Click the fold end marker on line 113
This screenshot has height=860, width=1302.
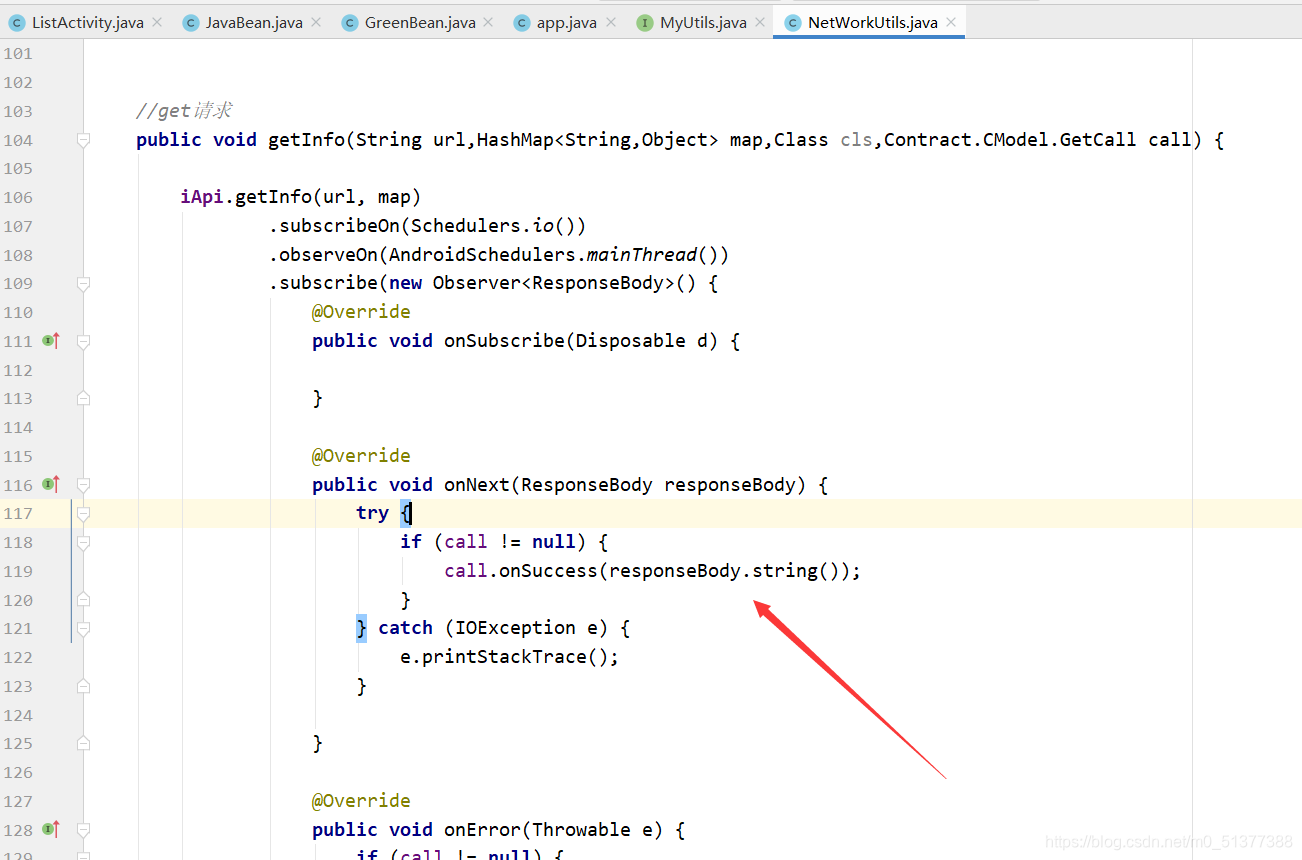pos(84,398)
